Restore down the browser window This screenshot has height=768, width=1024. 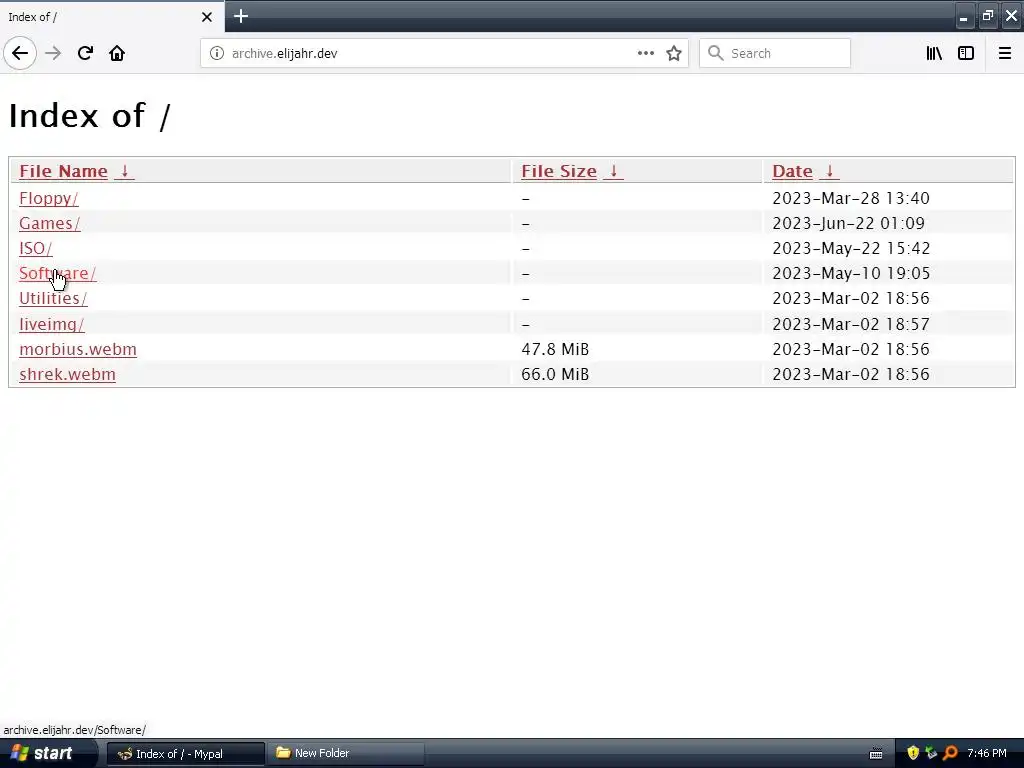987,16
